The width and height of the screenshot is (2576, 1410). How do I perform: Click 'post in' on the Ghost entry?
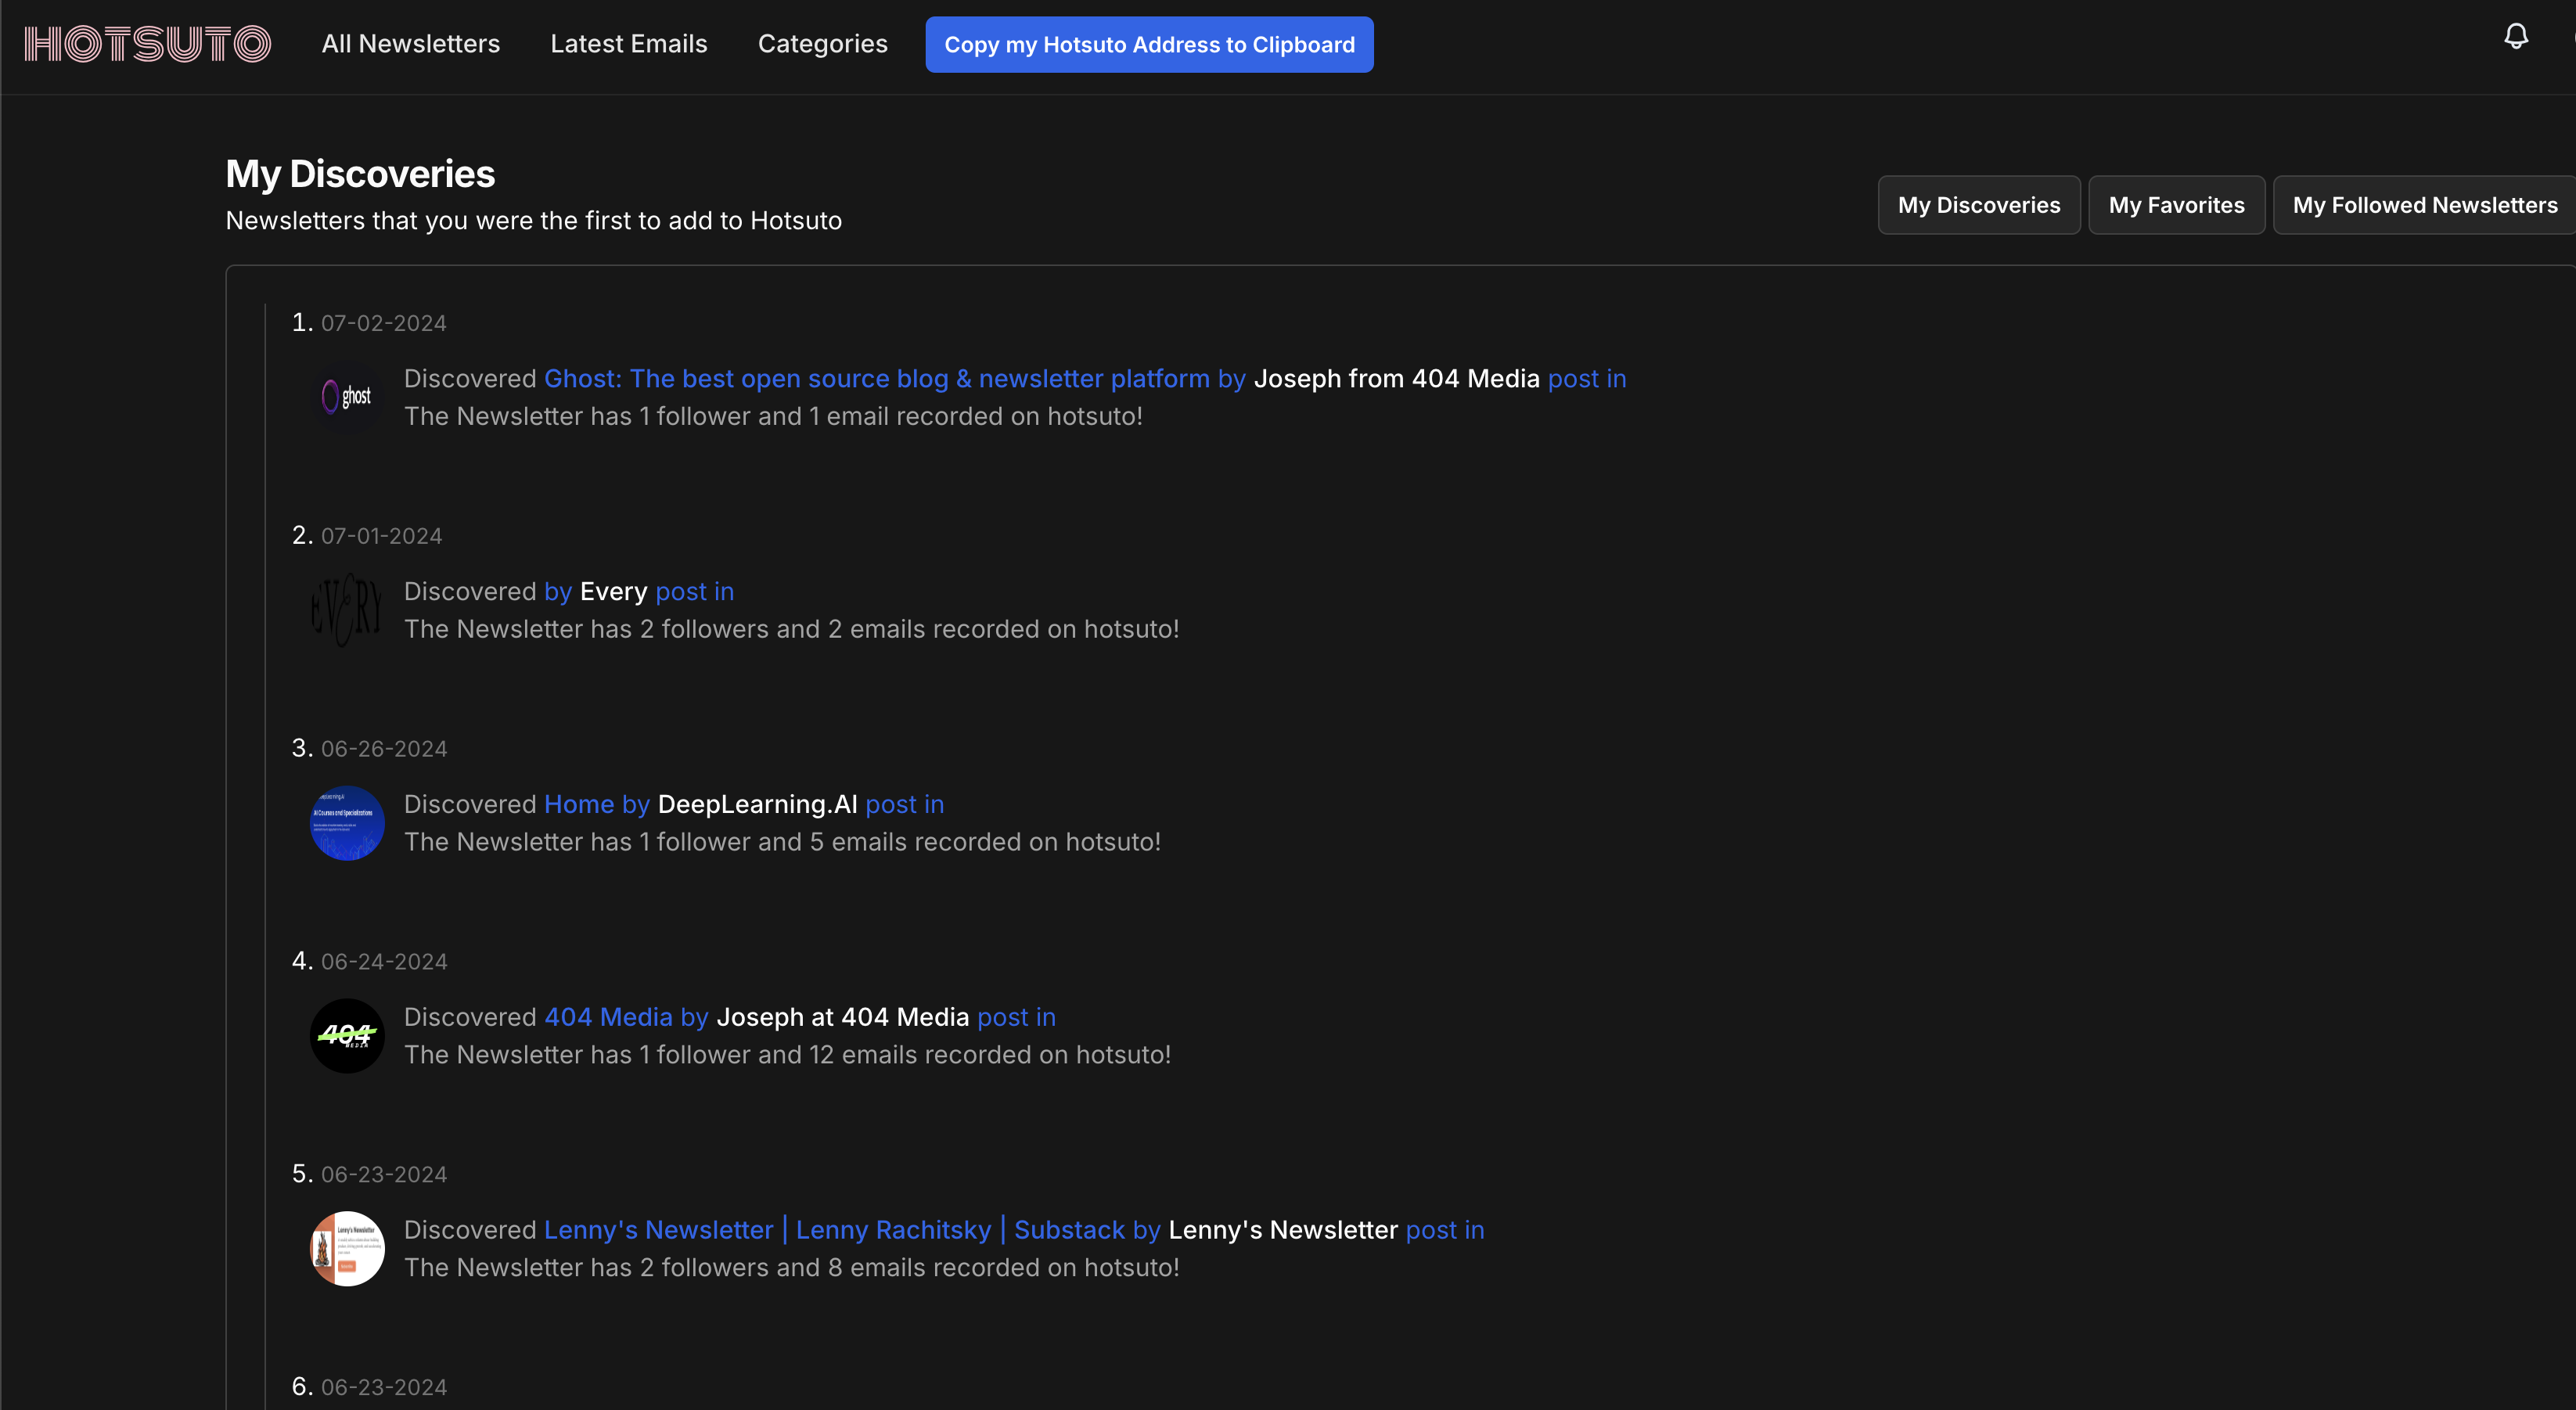click(1587, 379)
